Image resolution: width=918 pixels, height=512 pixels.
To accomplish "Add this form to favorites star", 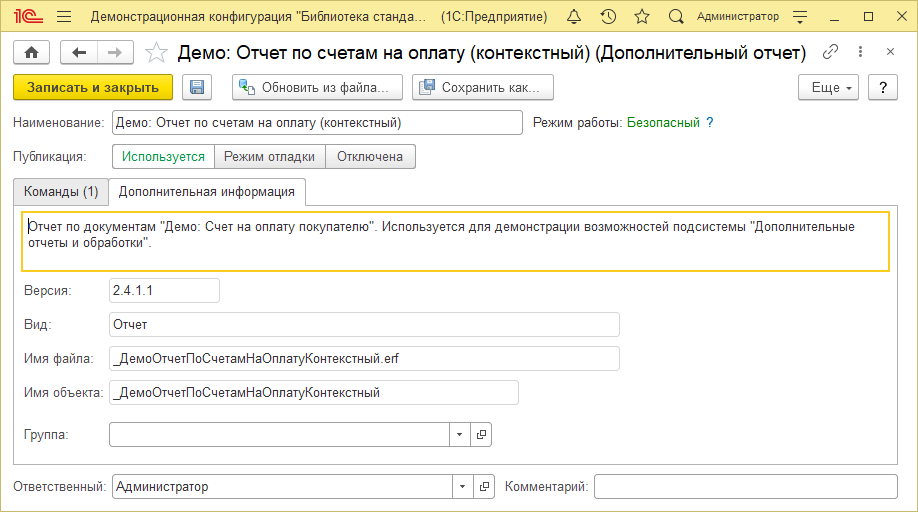I will tap(156, 53).
